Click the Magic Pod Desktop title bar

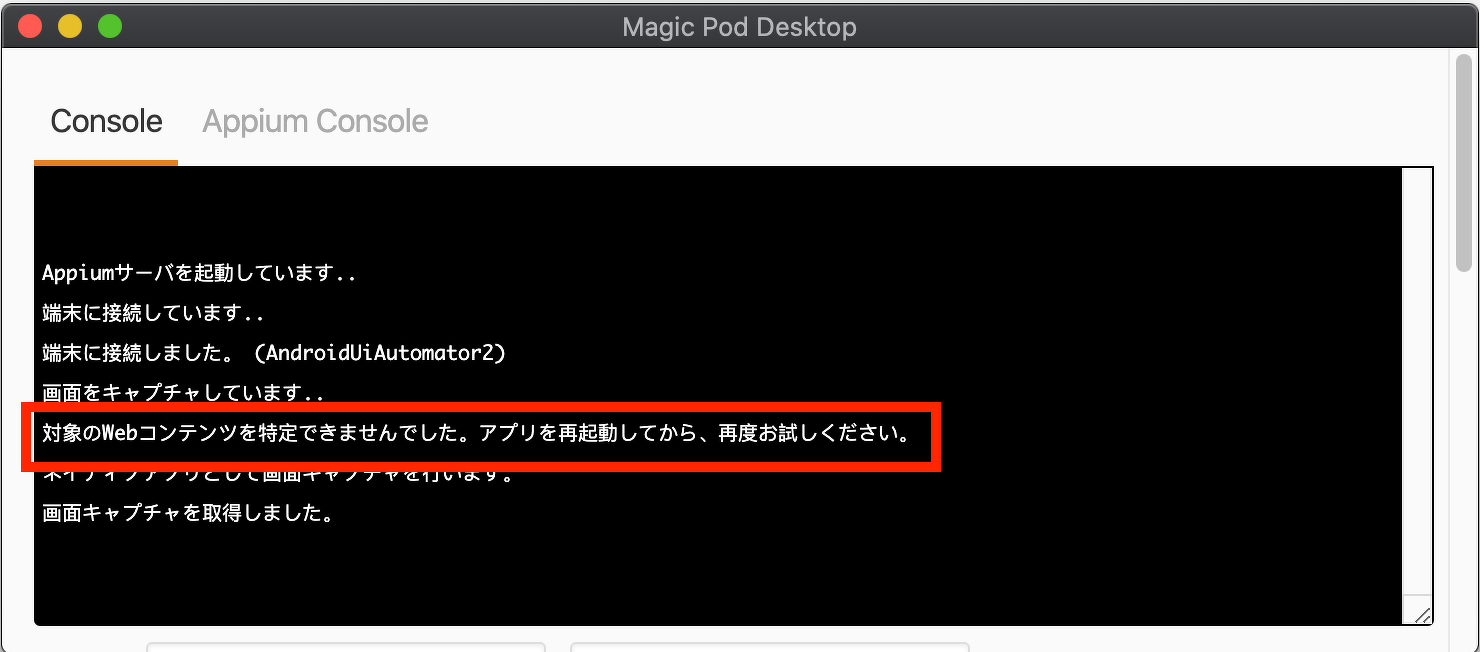coord(739,26)
